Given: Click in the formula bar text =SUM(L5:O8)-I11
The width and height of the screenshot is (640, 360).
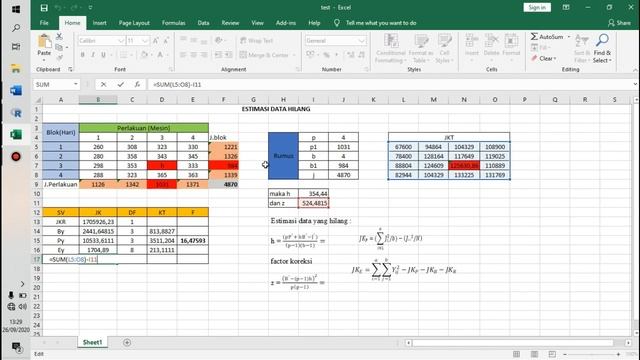Looking at the screenshot, I should click(x=177, y=84).
